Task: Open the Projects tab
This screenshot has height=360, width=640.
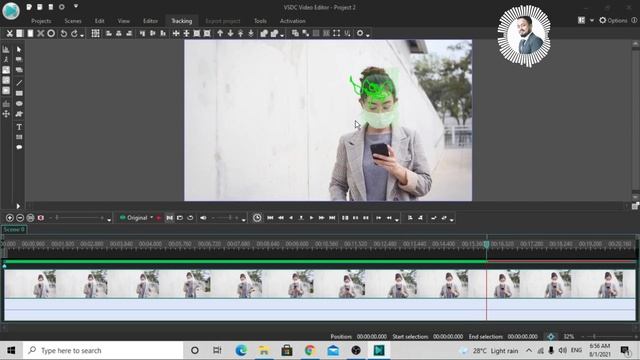Action: pos(41,21)
